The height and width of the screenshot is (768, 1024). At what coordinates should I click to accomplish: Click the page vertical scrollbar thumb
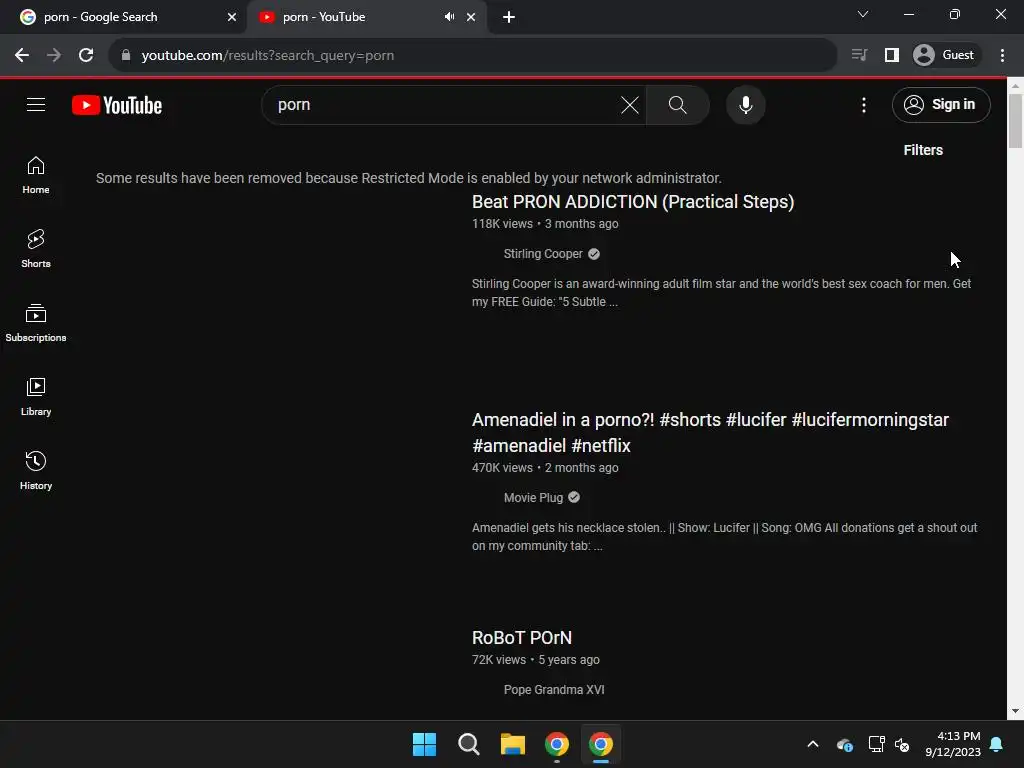pyautogui.click(x=1016, y=121)
